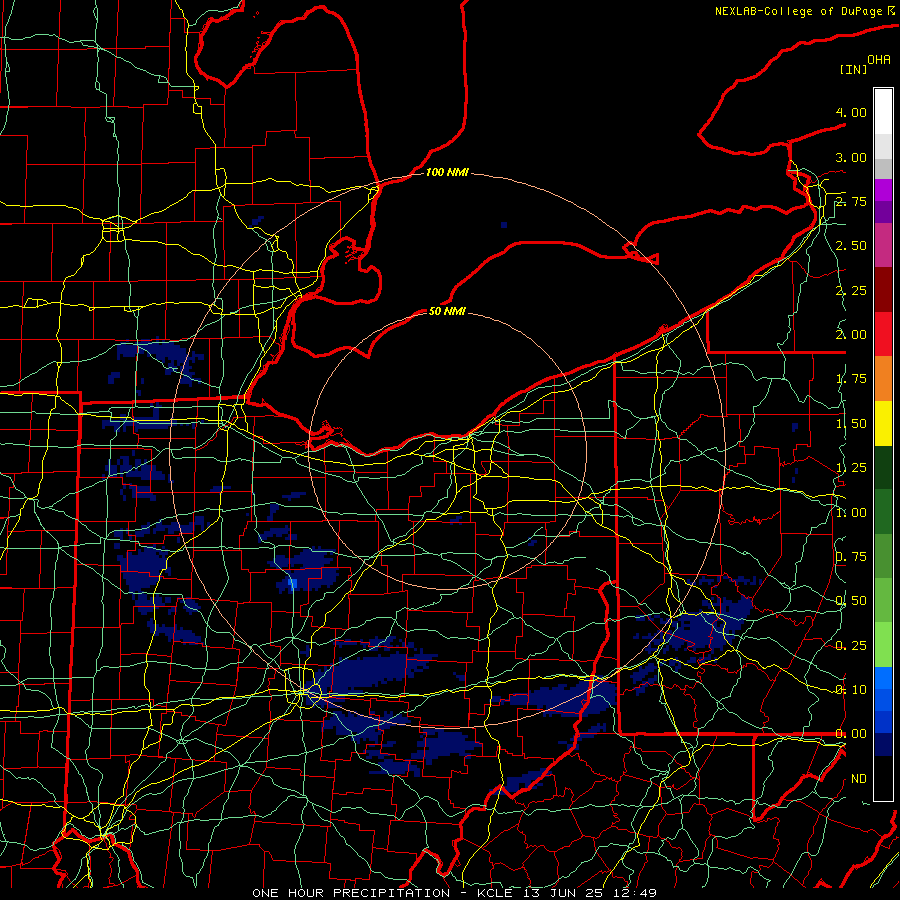Select the bright red swatch beside 2.00

pos(883,334)
